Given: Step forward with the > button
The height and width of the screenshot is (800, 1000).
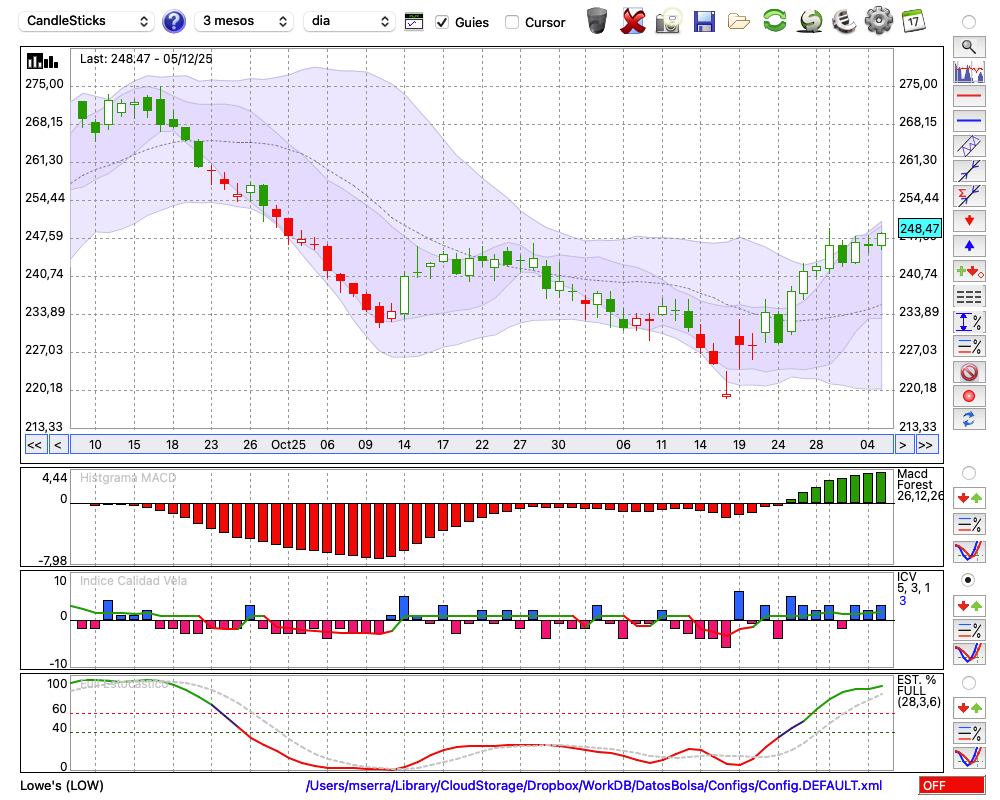Looking at the screenshot, I should coord(902,445).
